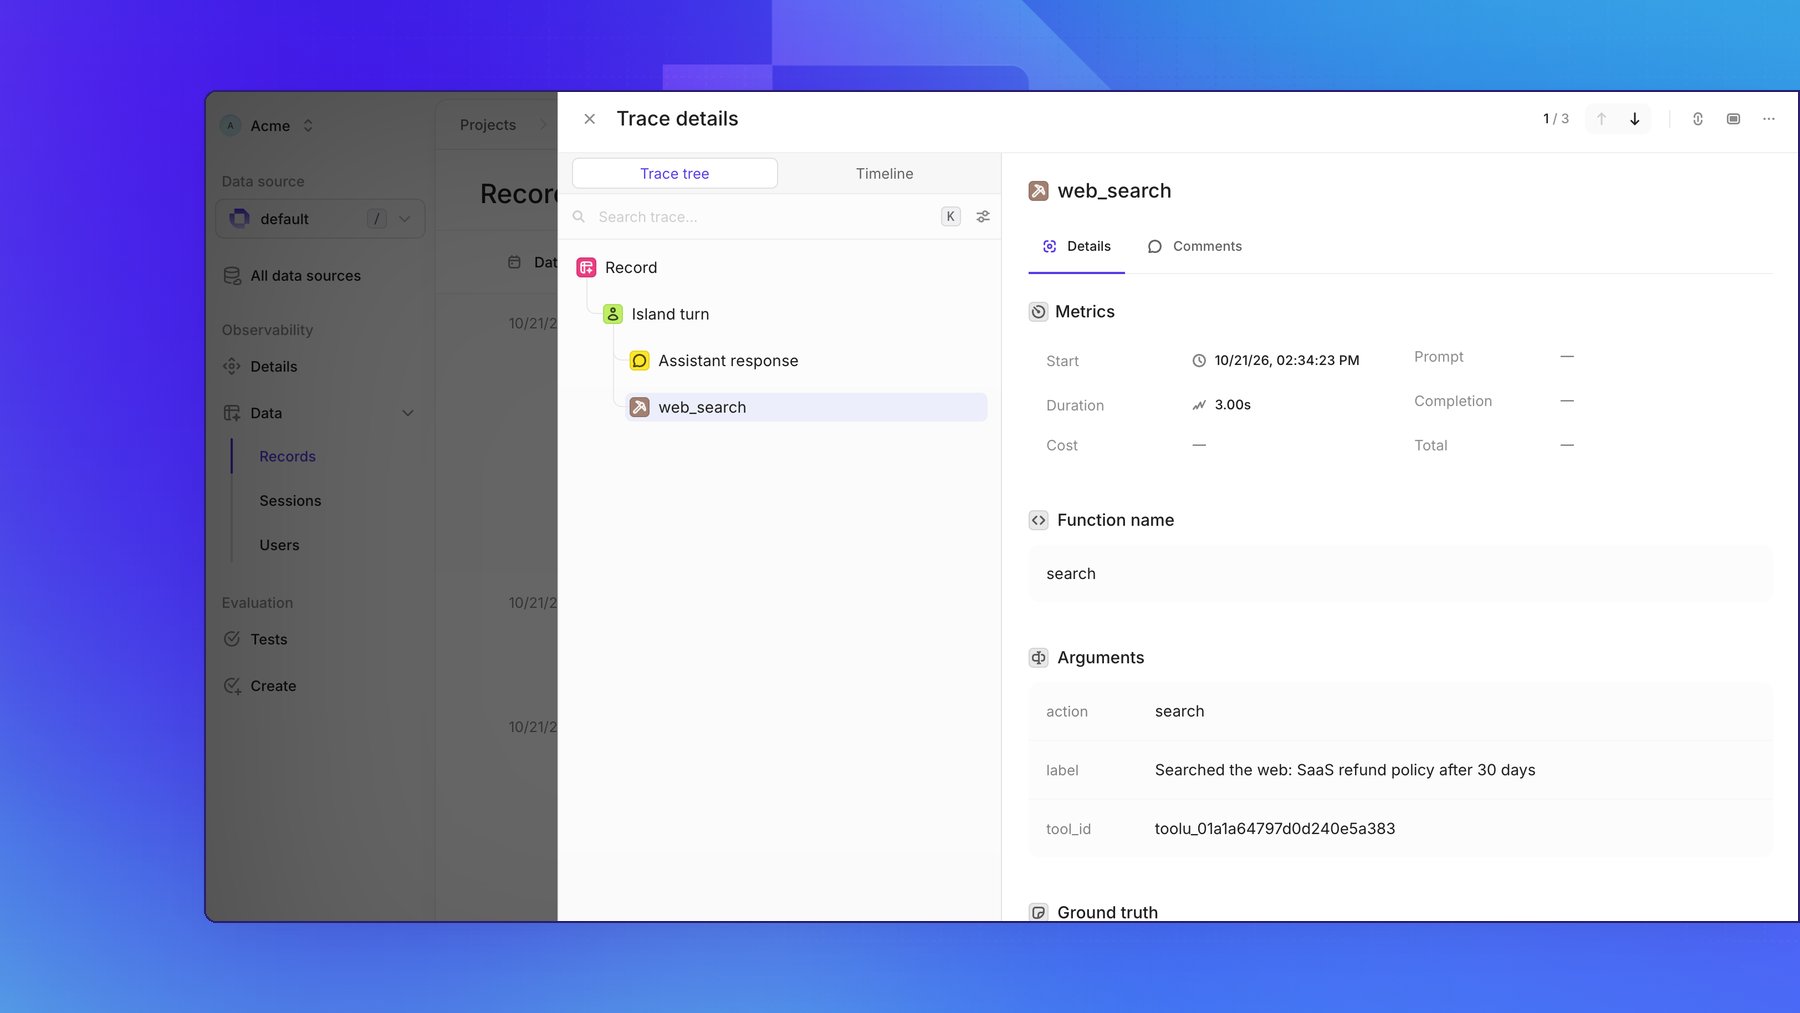Select the Island turn tree node
Image resolution: width=1800 pixels, height=1013 pixels.
tap(656, 314)
